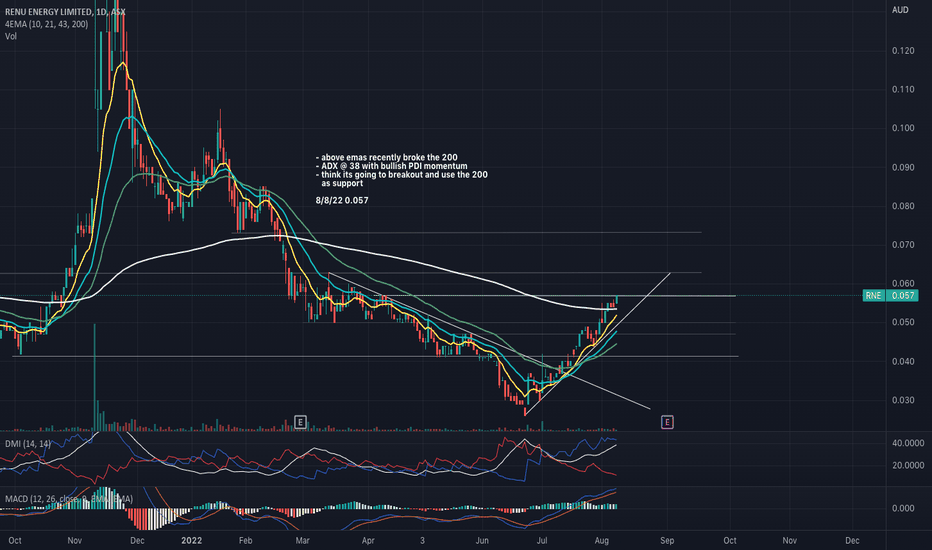Click the Dec label at the far right
932x550 pixels.
pyautogui.click(x=852, y=540)
